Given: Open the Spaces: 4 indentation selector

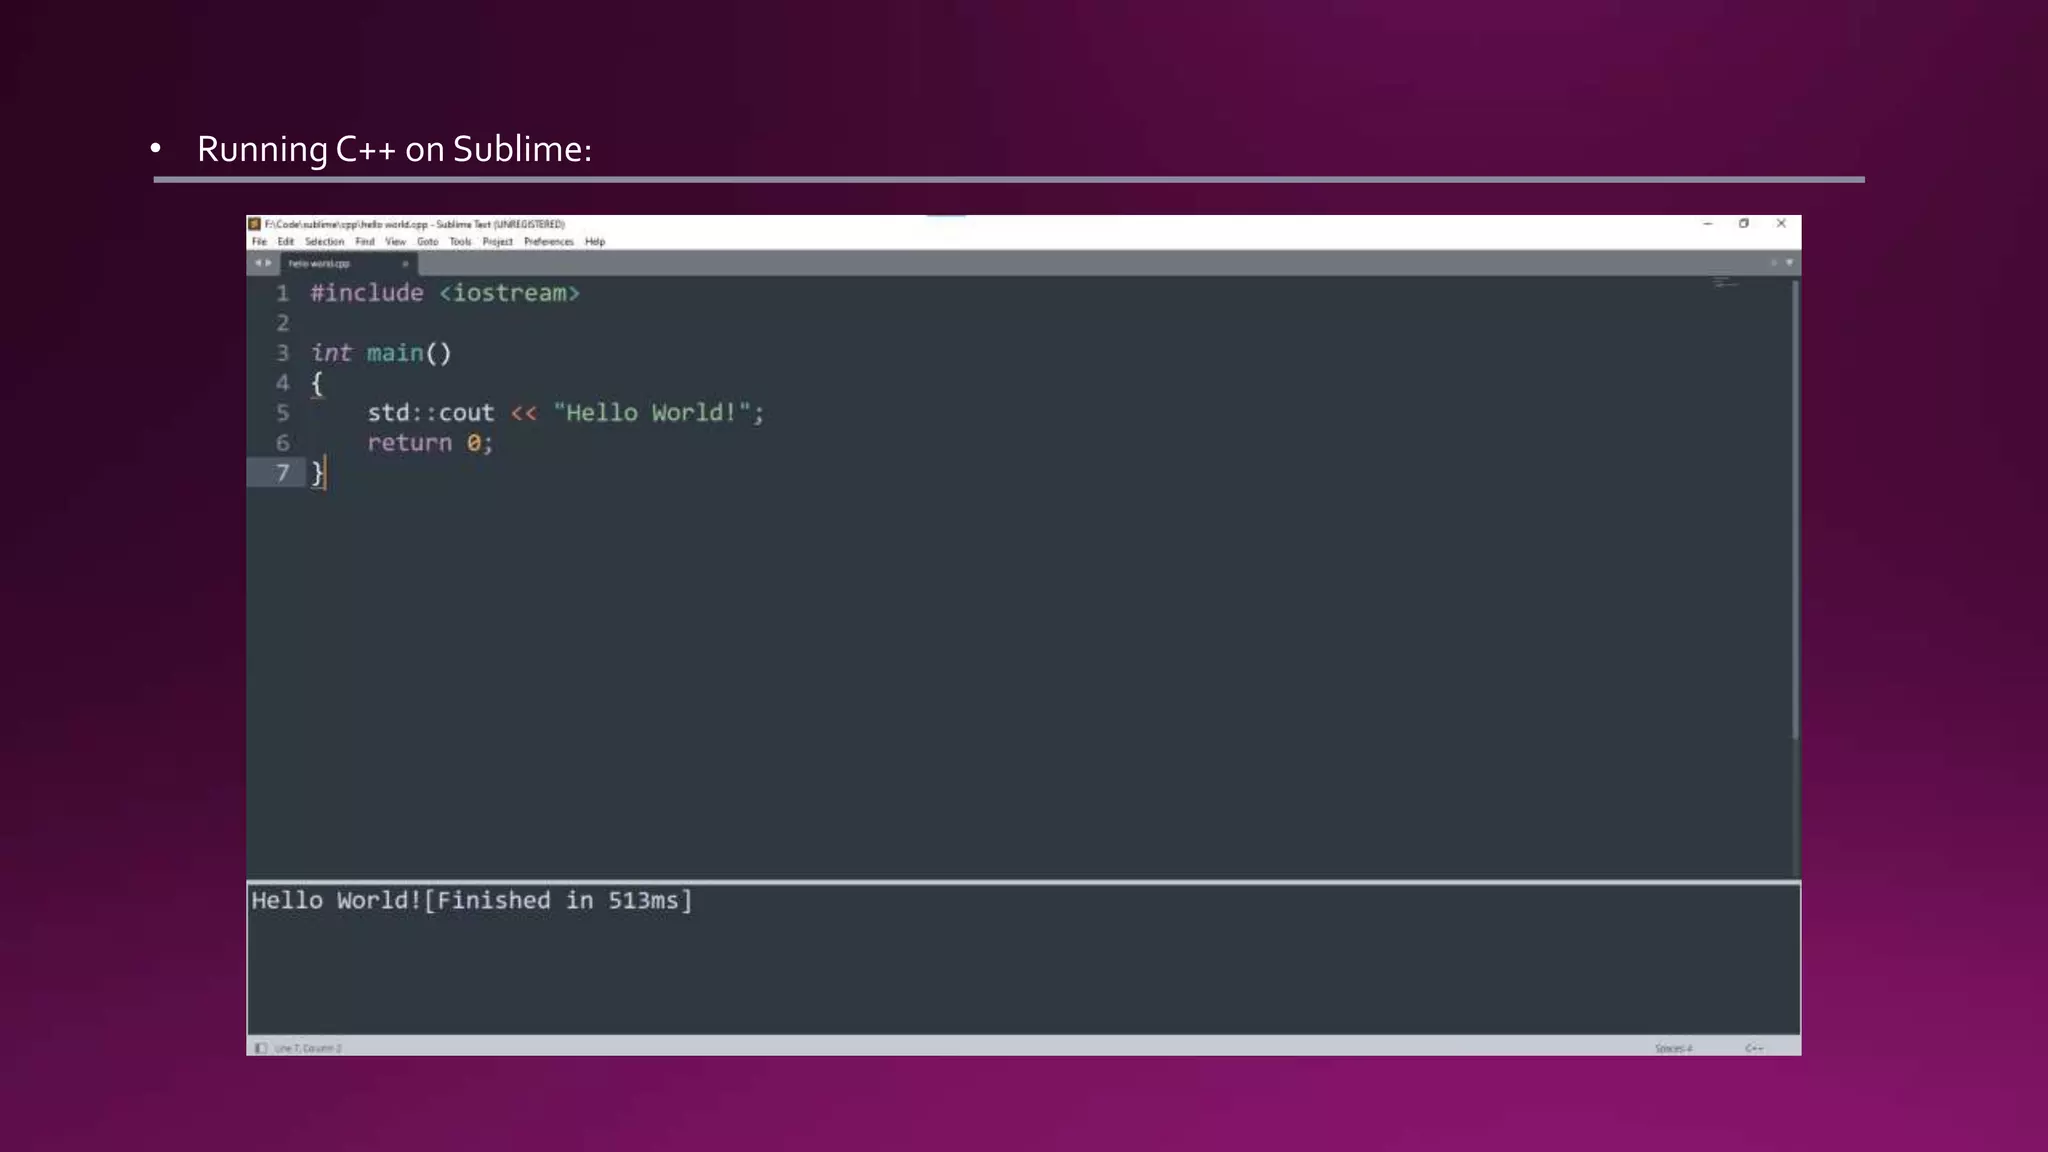Looking at the screenshot, I should 1674,1048.
